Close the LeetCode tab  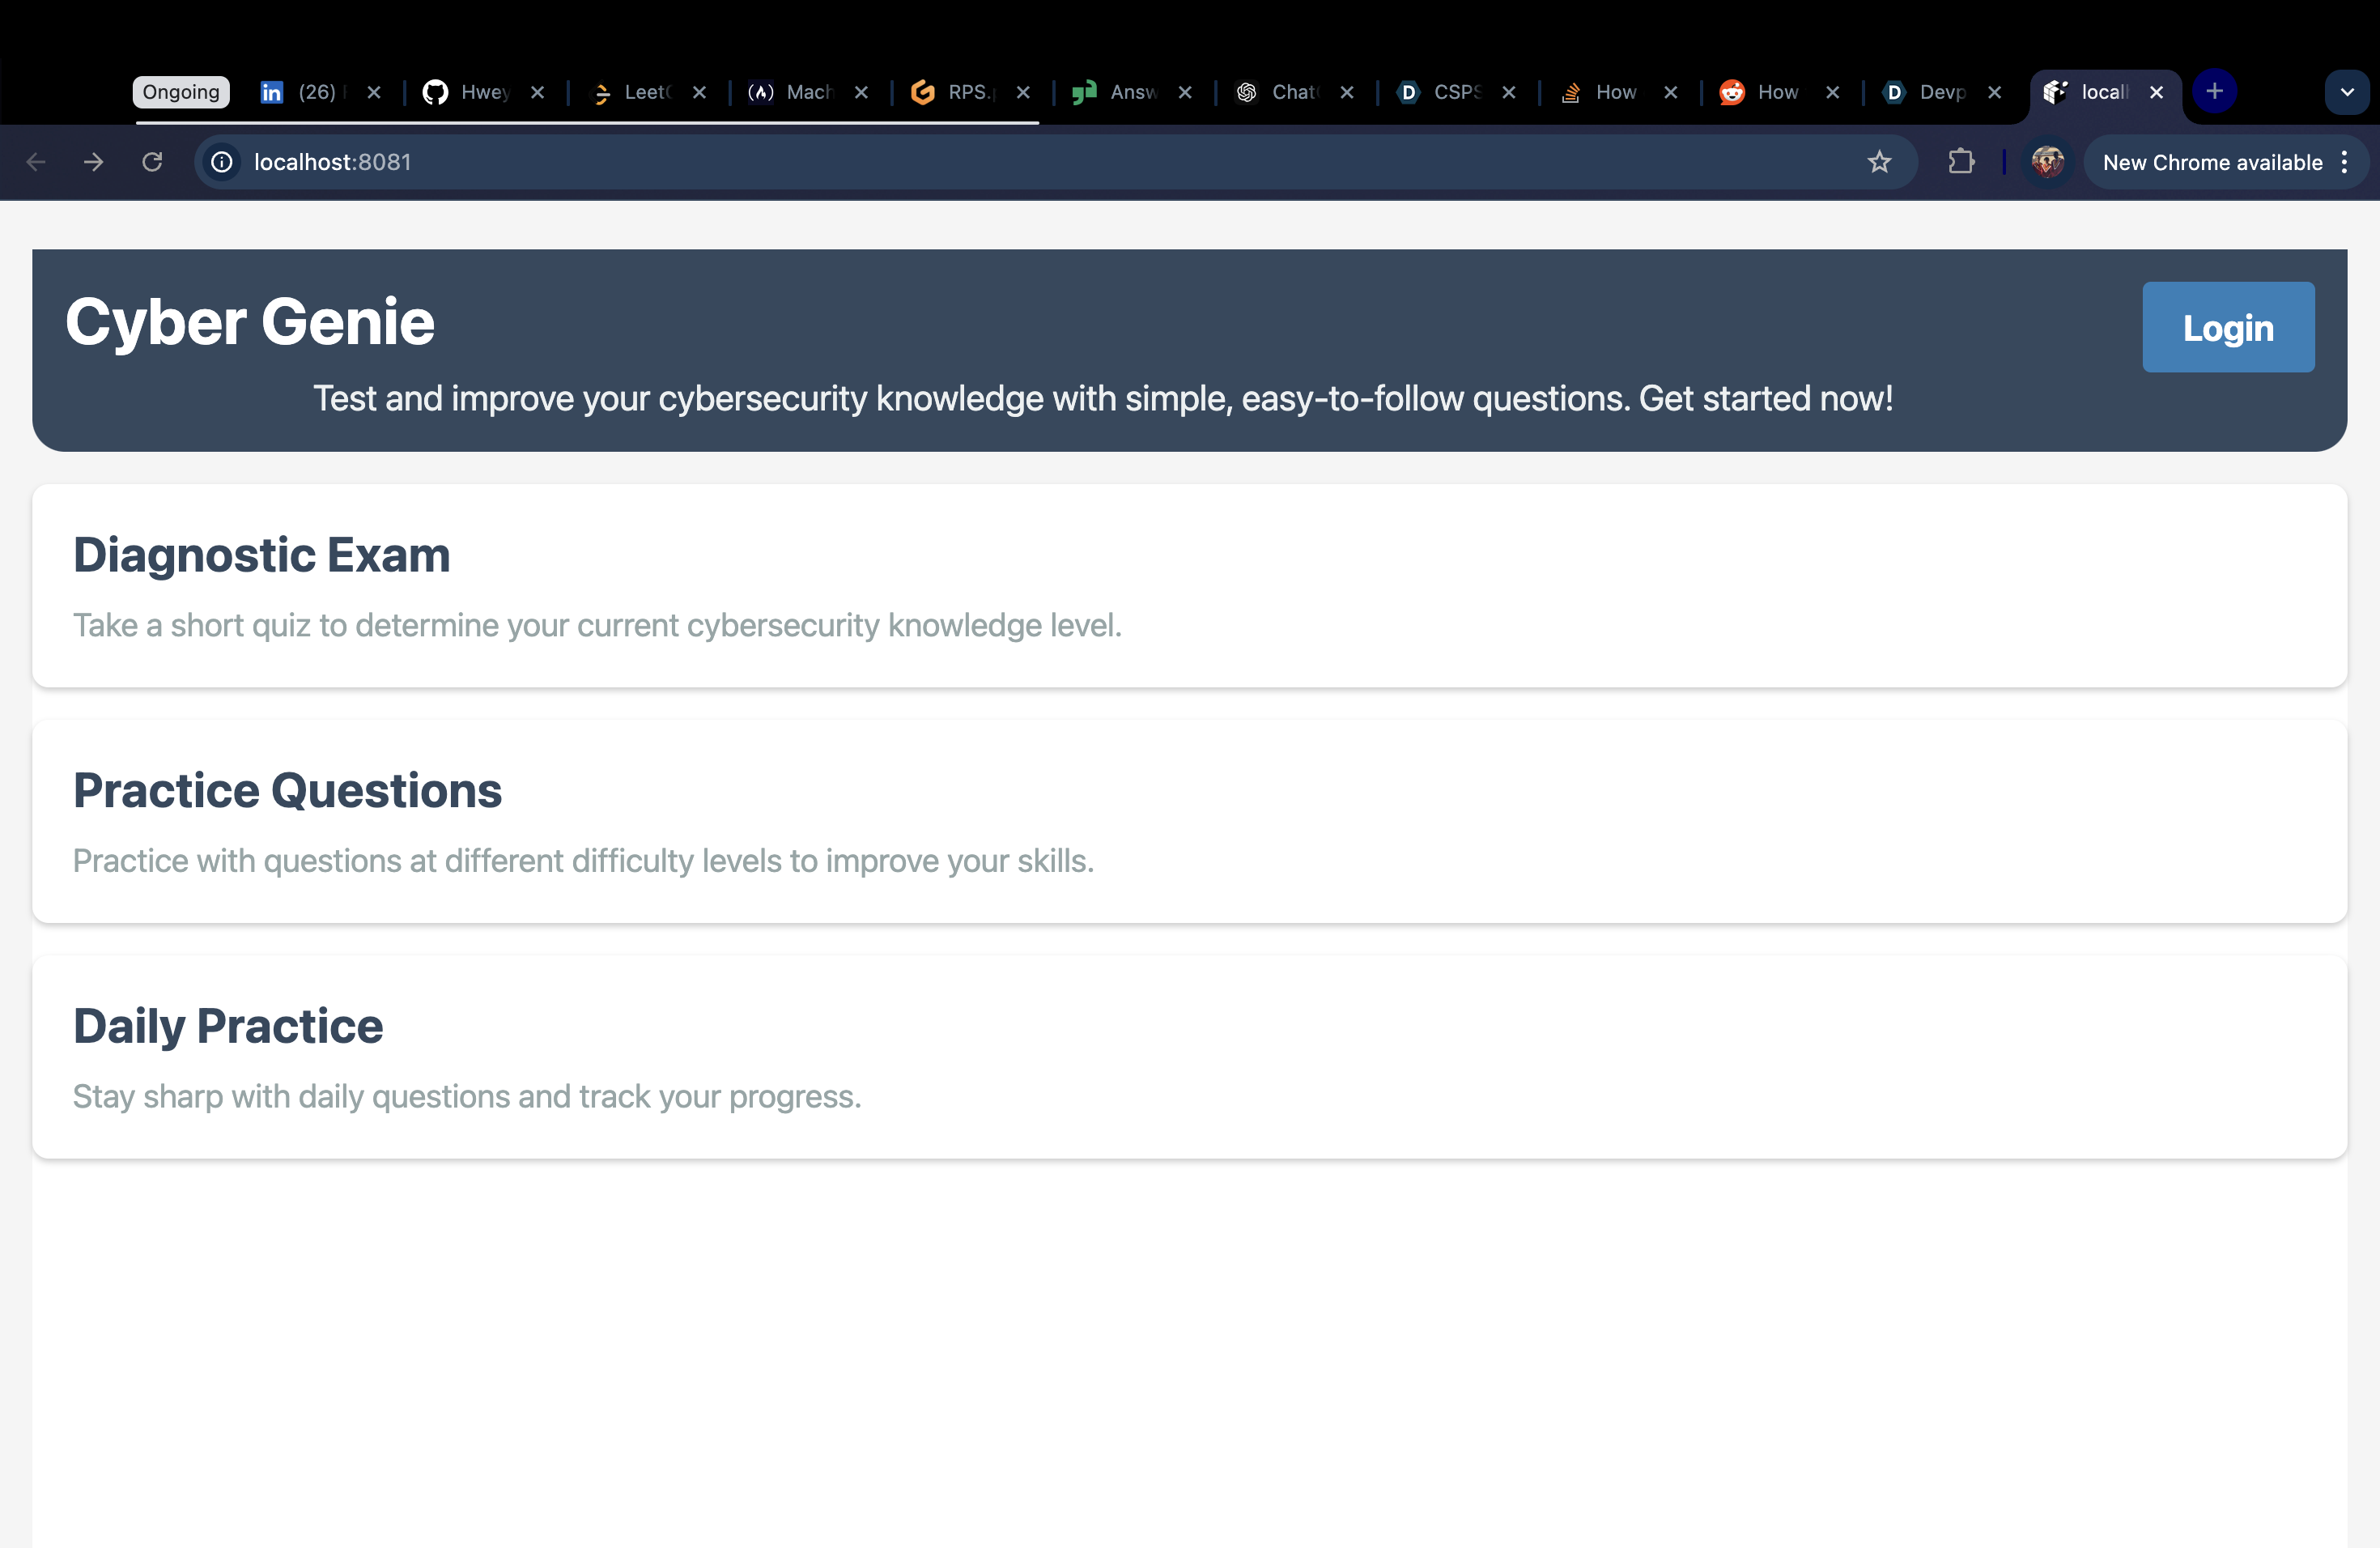point(699,92)
